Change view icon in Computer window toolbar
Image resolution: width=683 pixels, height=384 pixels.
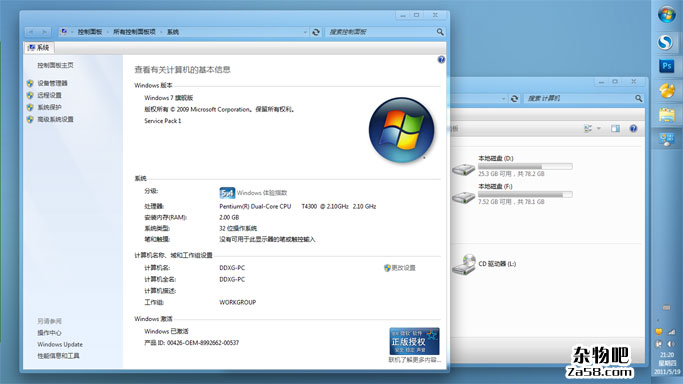588,128
